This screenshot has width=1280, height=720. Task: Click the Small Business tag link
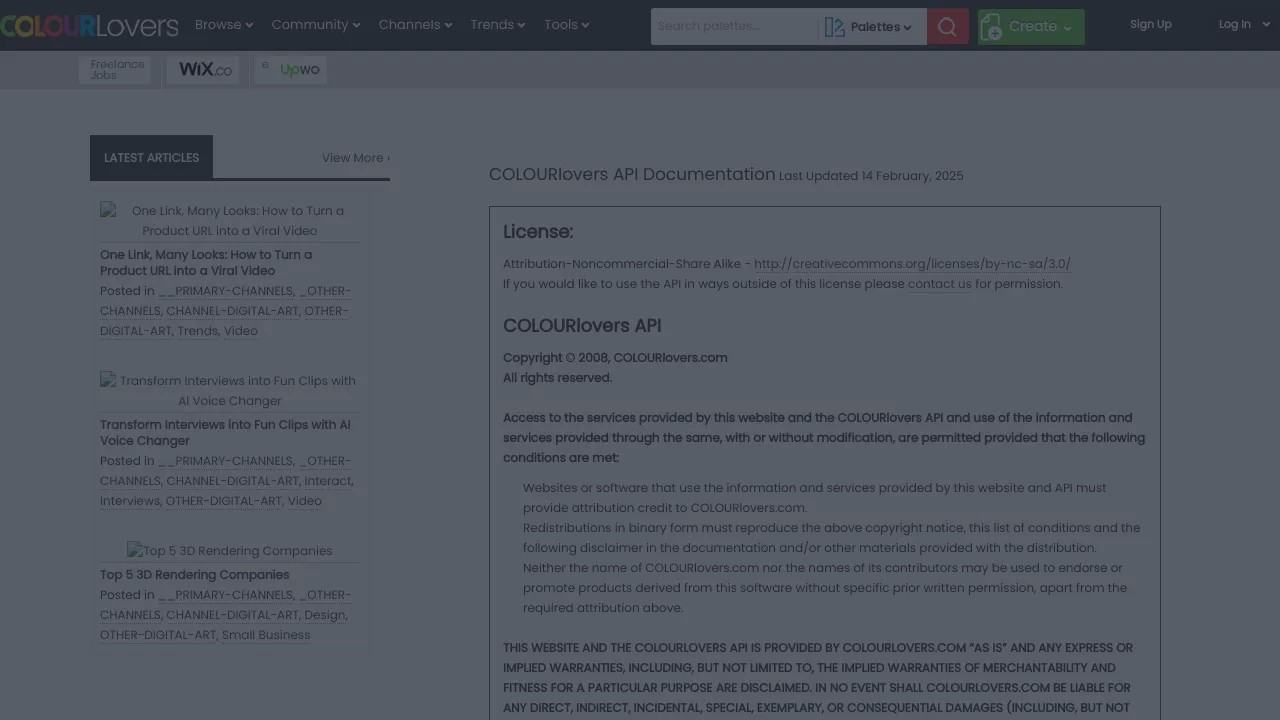point(266,635)
